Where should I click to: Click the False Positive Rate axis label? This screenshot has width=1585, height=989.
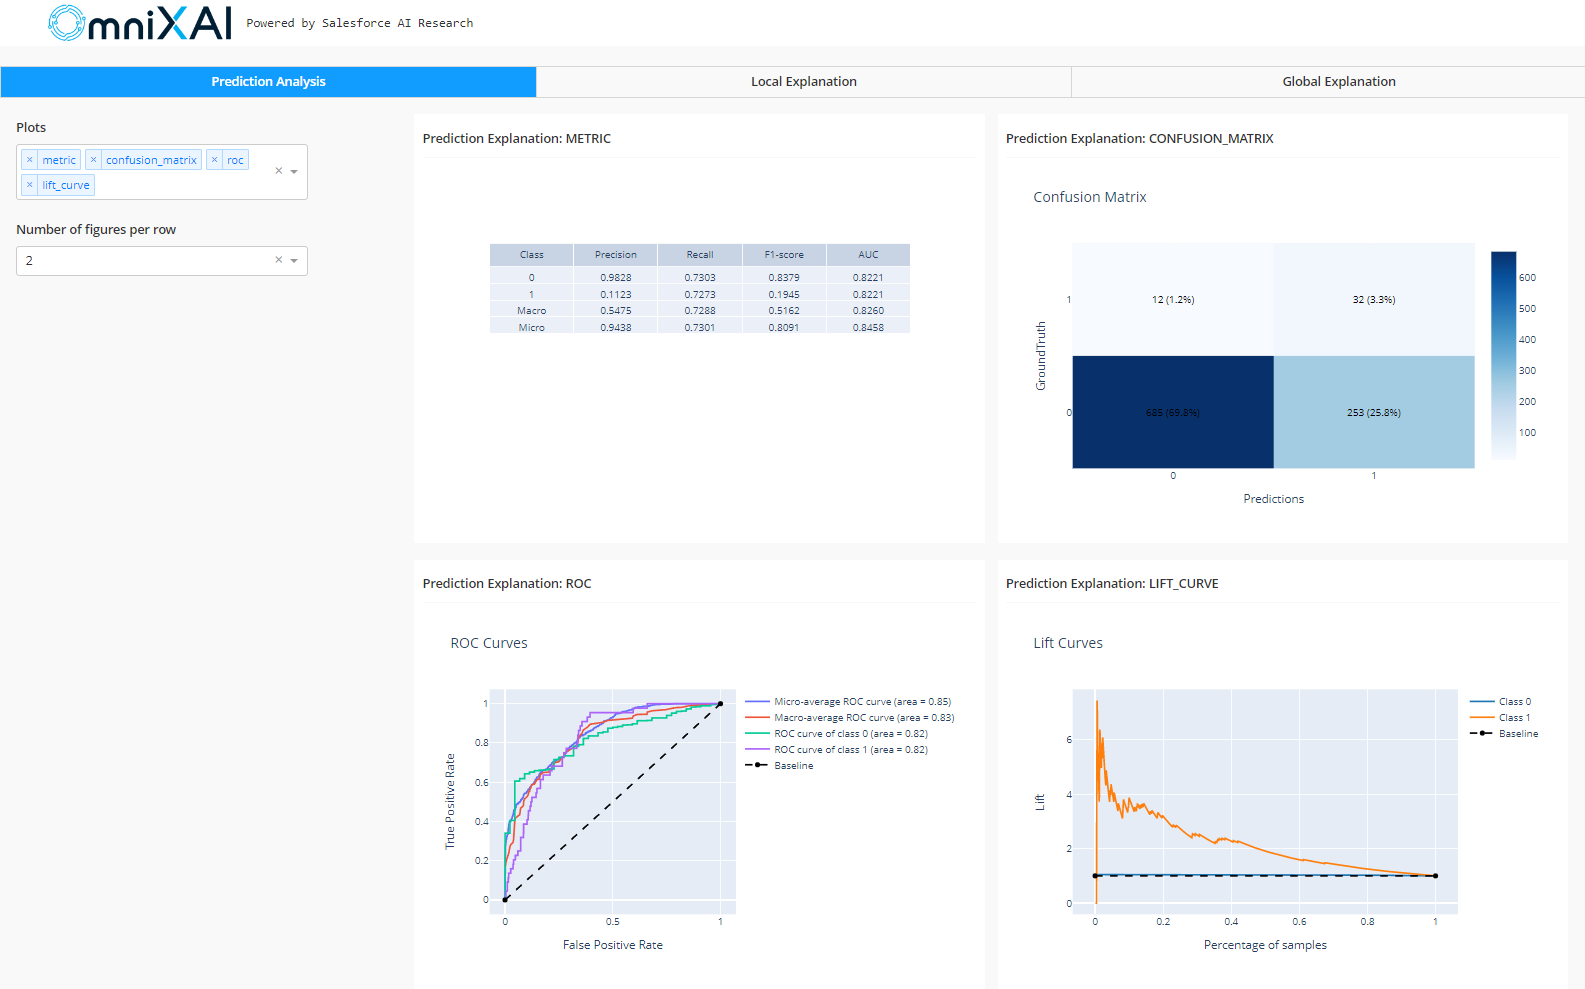[613, 945]
